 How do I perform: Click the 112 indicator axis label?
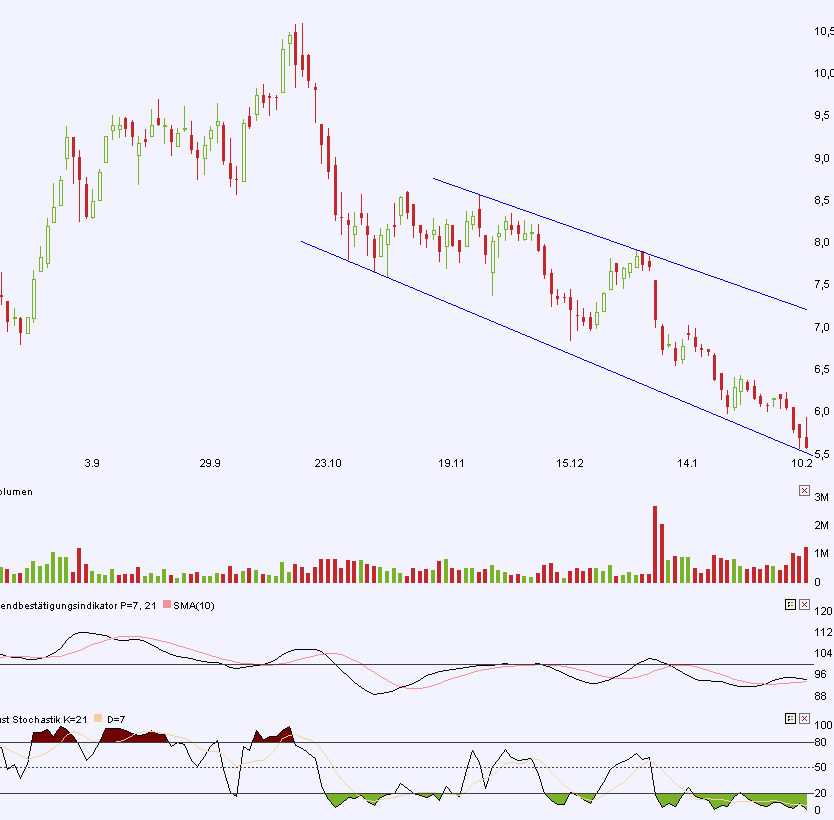click(x=823, y=632)
